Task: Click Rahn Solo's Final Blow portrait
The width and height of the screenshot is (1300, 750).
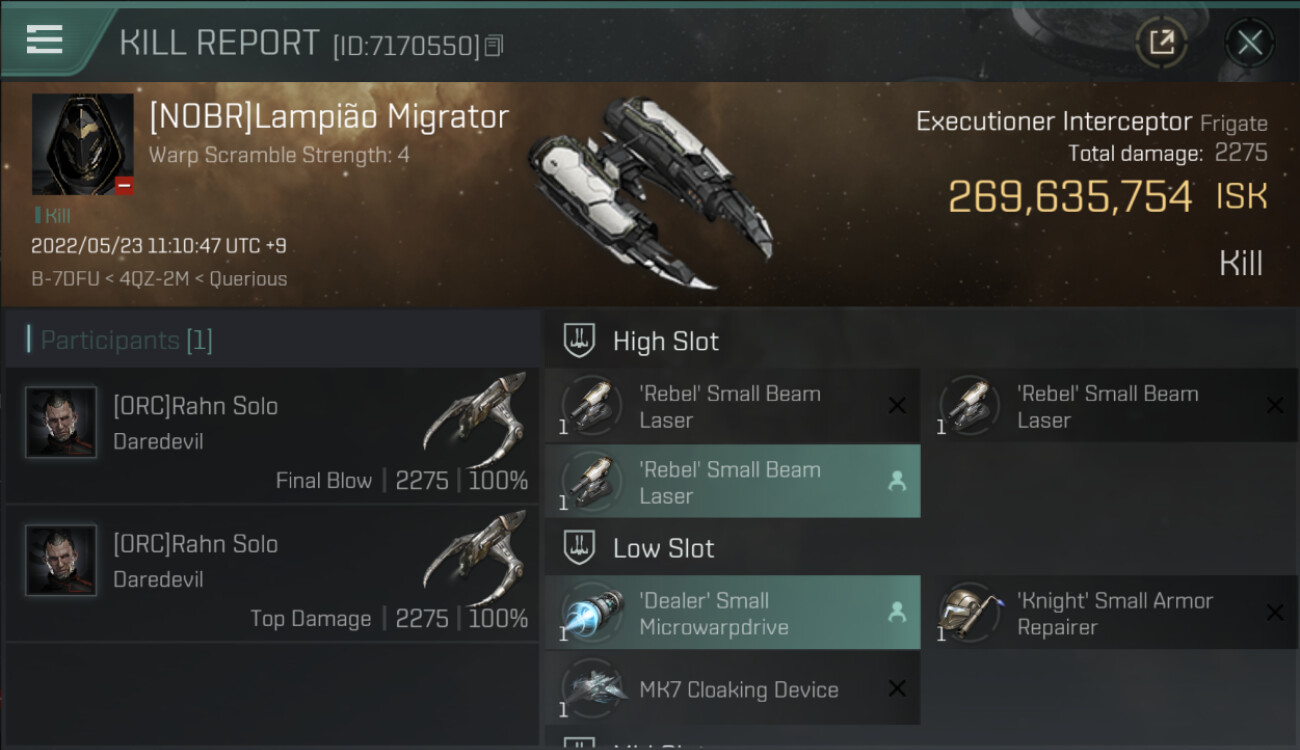Action: [61, 422]
